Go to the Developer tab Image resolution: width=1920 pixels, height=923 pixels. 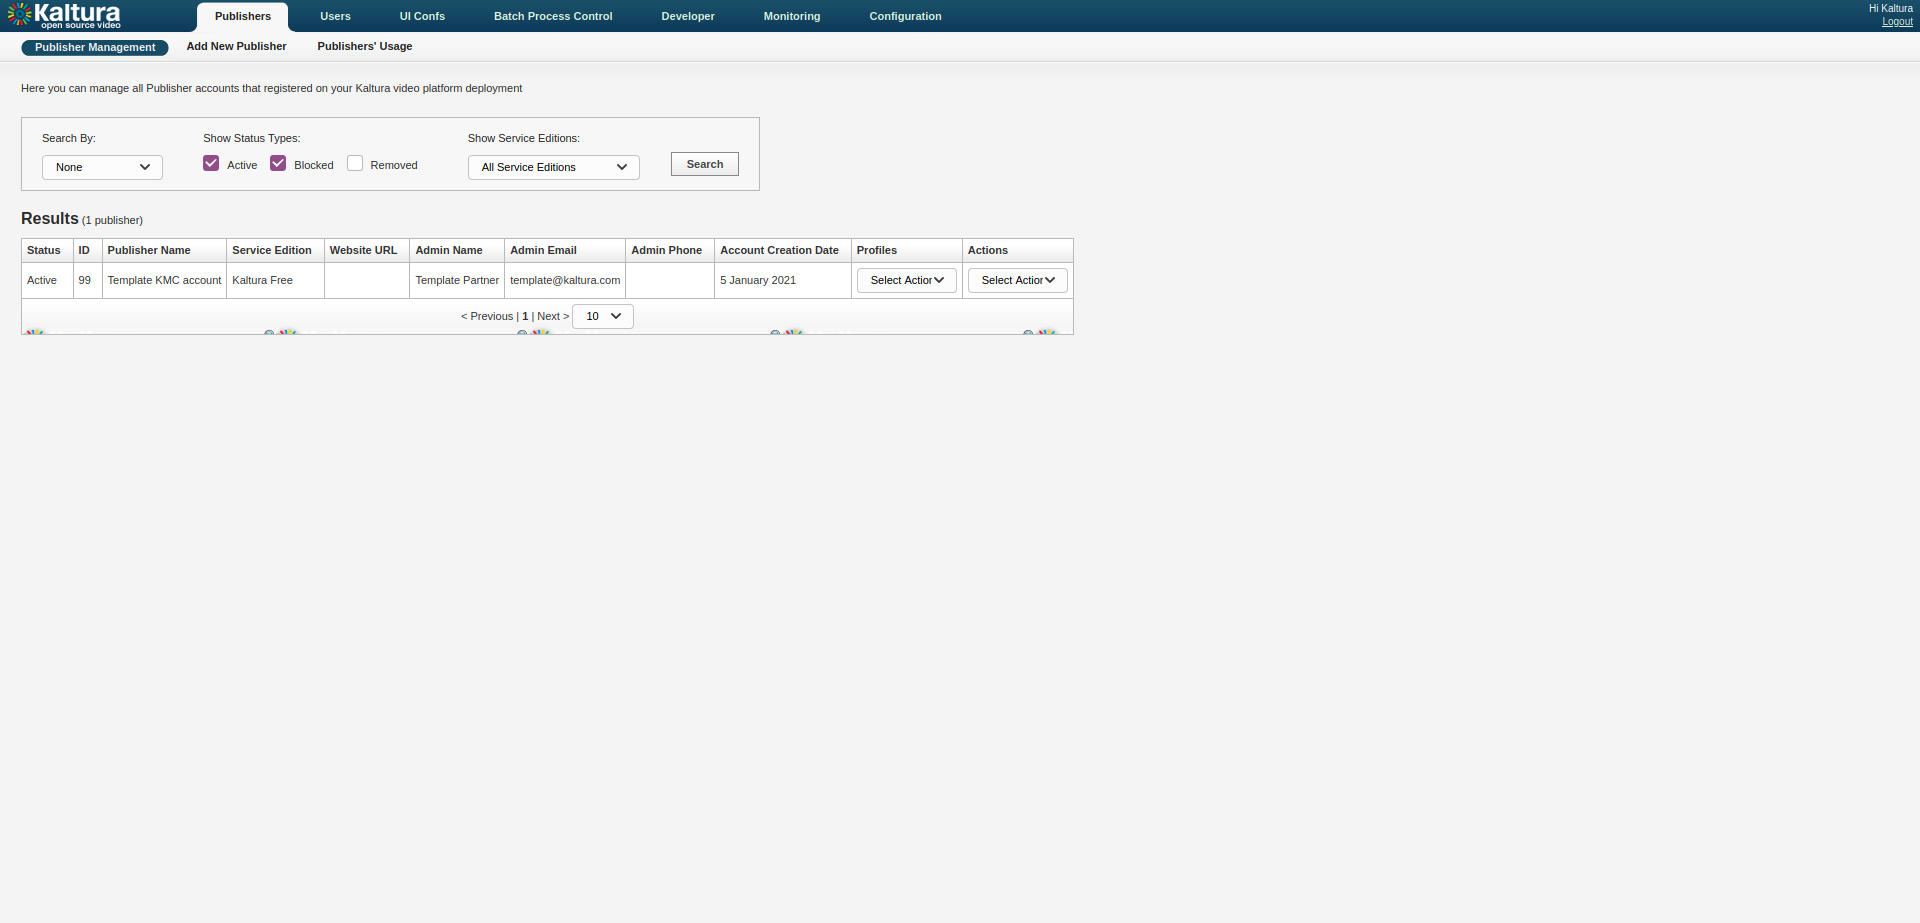coord(688,16)
